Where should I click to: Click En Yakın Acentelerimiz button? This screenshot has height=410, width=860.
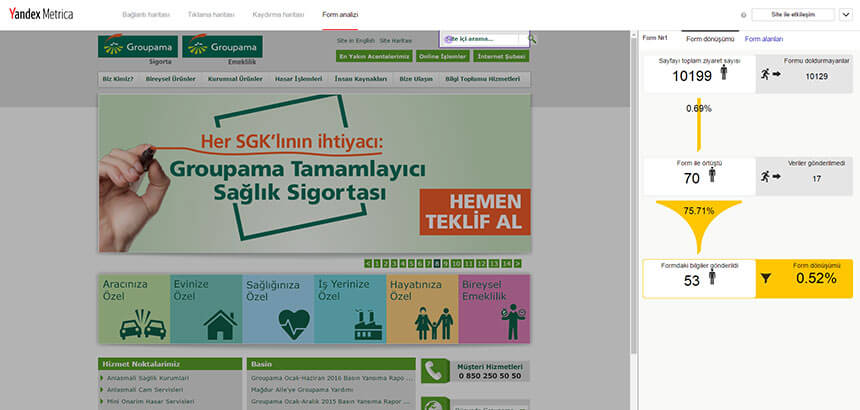(375, 56)
